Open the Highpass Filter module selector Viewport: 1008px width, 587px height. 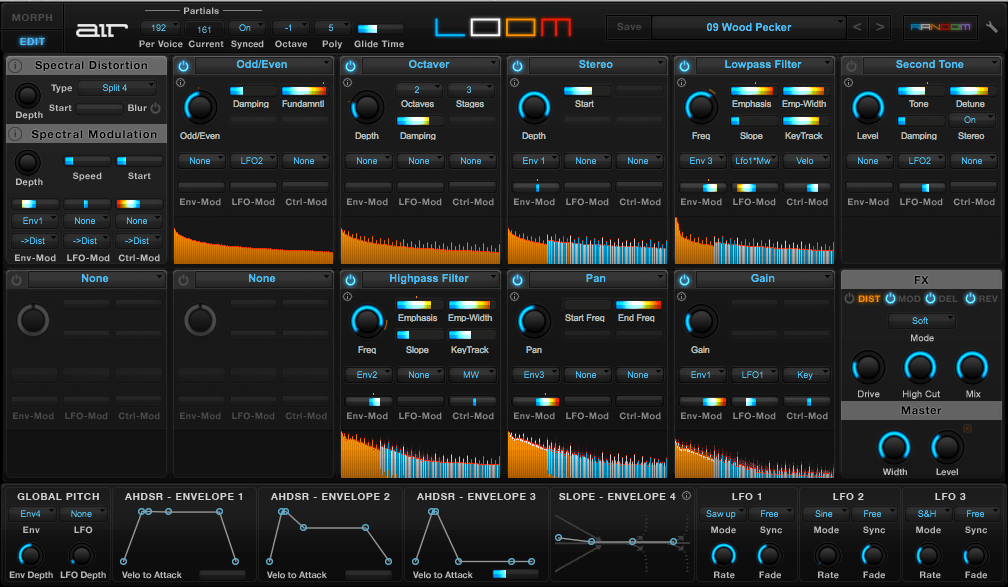(430, 279)
